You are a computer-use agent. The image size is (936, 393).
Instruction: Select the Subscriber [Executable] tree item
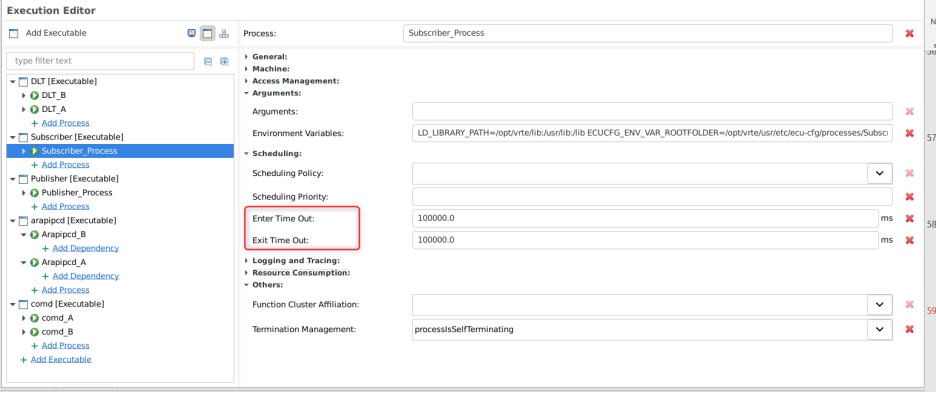pos(77,137)
